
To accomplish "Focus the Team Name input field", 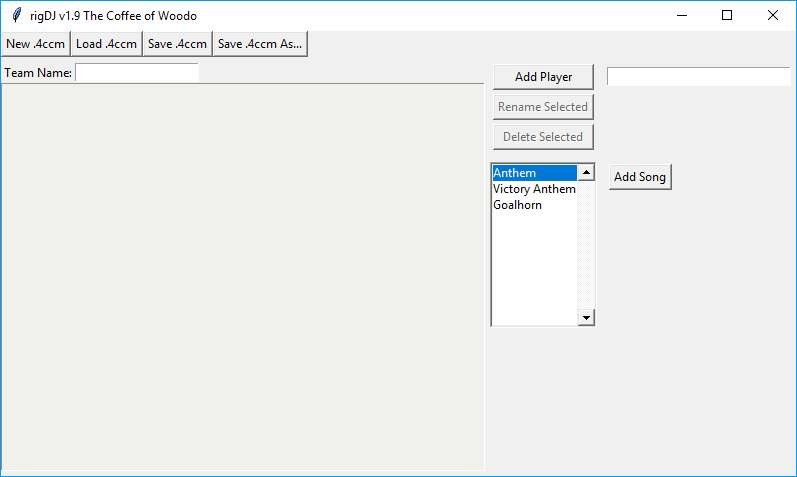I will coord(137,73).
